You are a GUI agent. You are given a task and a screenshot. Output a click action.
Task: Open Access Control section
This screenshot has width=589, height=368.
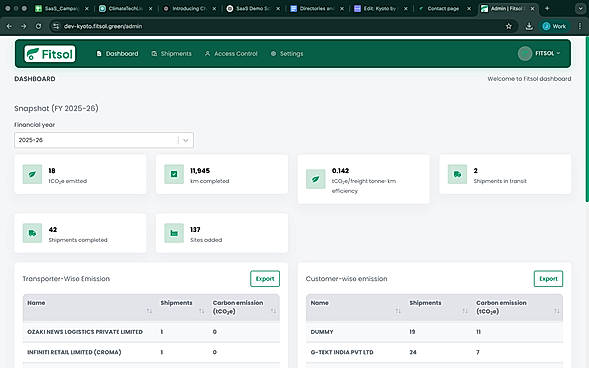[231, 54]
